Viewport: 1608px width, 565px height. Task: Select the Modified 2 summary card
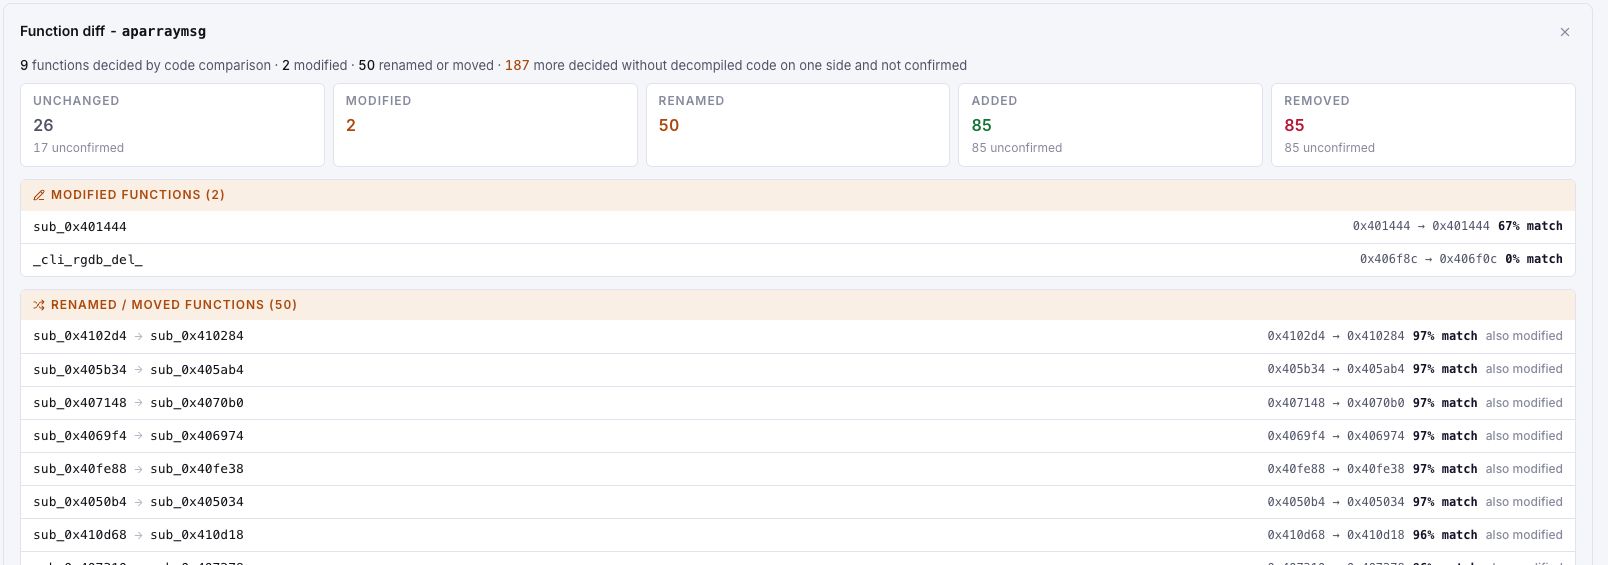[485, 125]
